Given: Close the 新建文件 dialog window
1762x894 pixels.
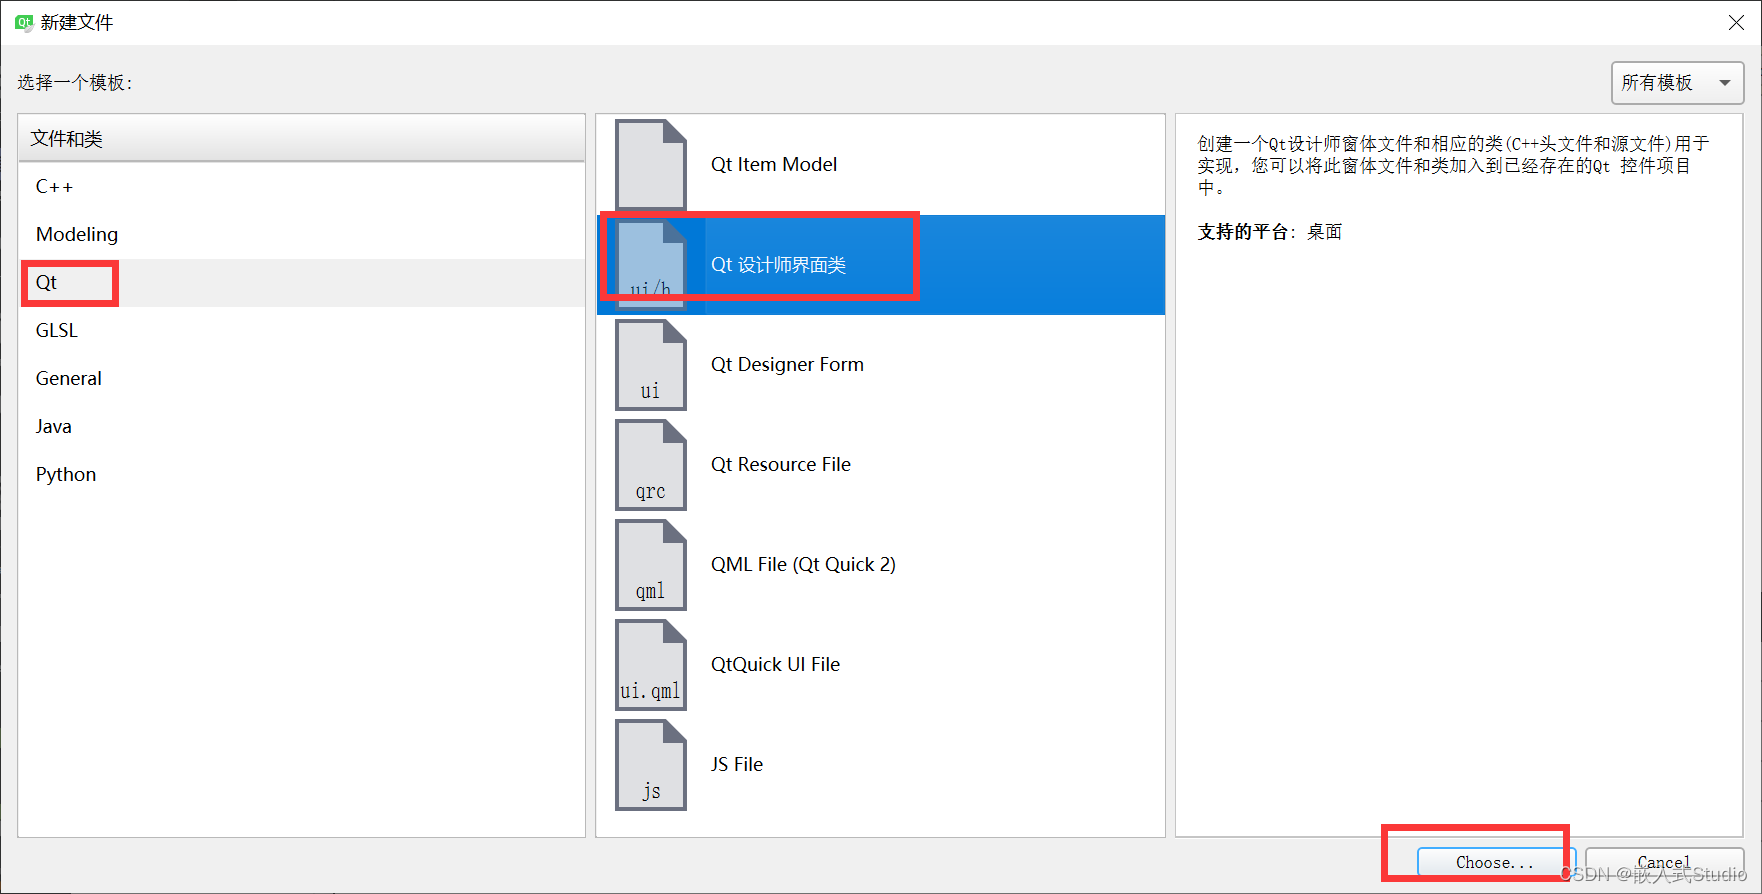Looking at the screenshot, I should pyautogui.click(x=1736, y=22).
